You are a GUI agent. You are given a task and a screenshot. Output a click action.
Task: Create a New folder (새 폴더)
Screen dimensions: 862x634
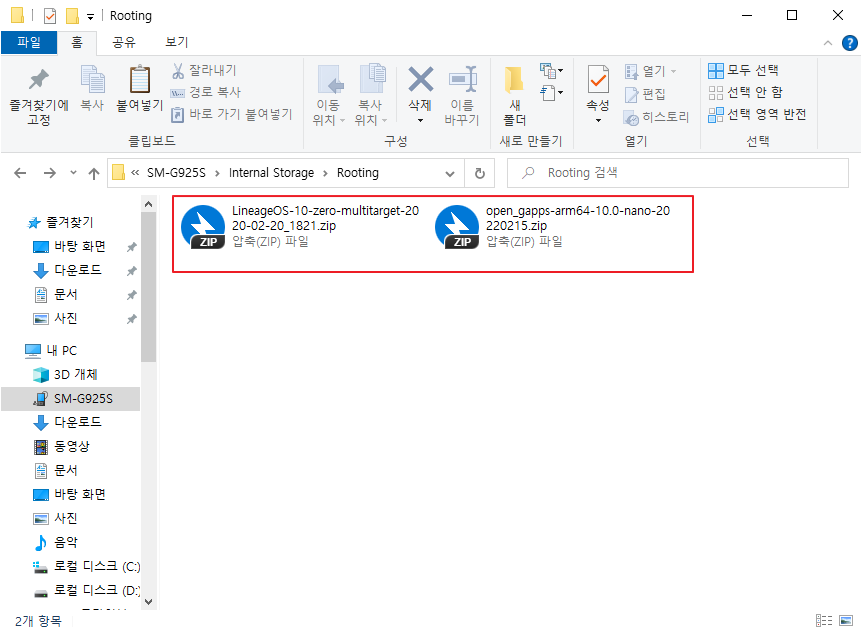click(515, 95)
